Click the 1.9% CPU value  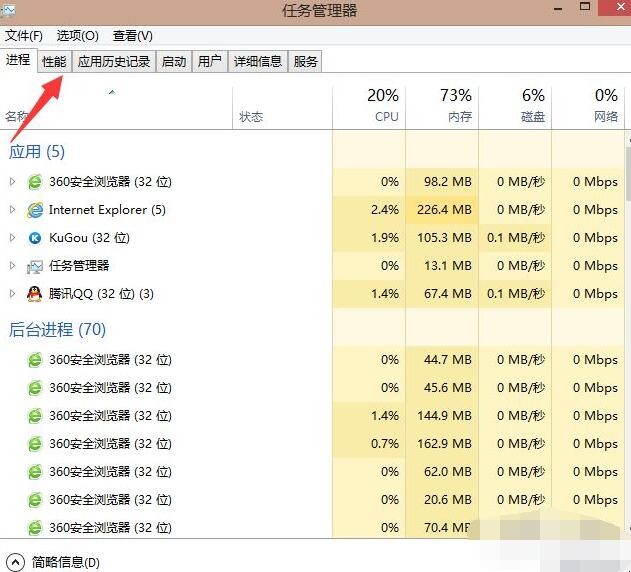click(x=385, y=238)
